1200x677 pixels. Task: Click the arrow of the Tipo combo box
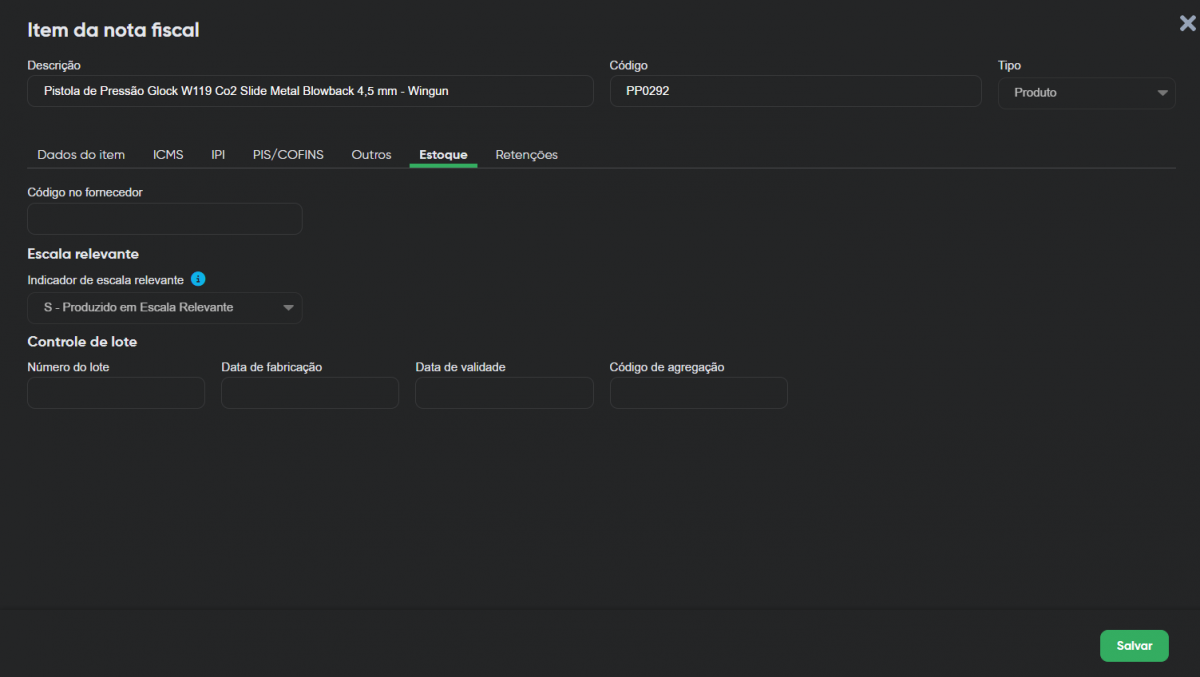(1161, 93)
